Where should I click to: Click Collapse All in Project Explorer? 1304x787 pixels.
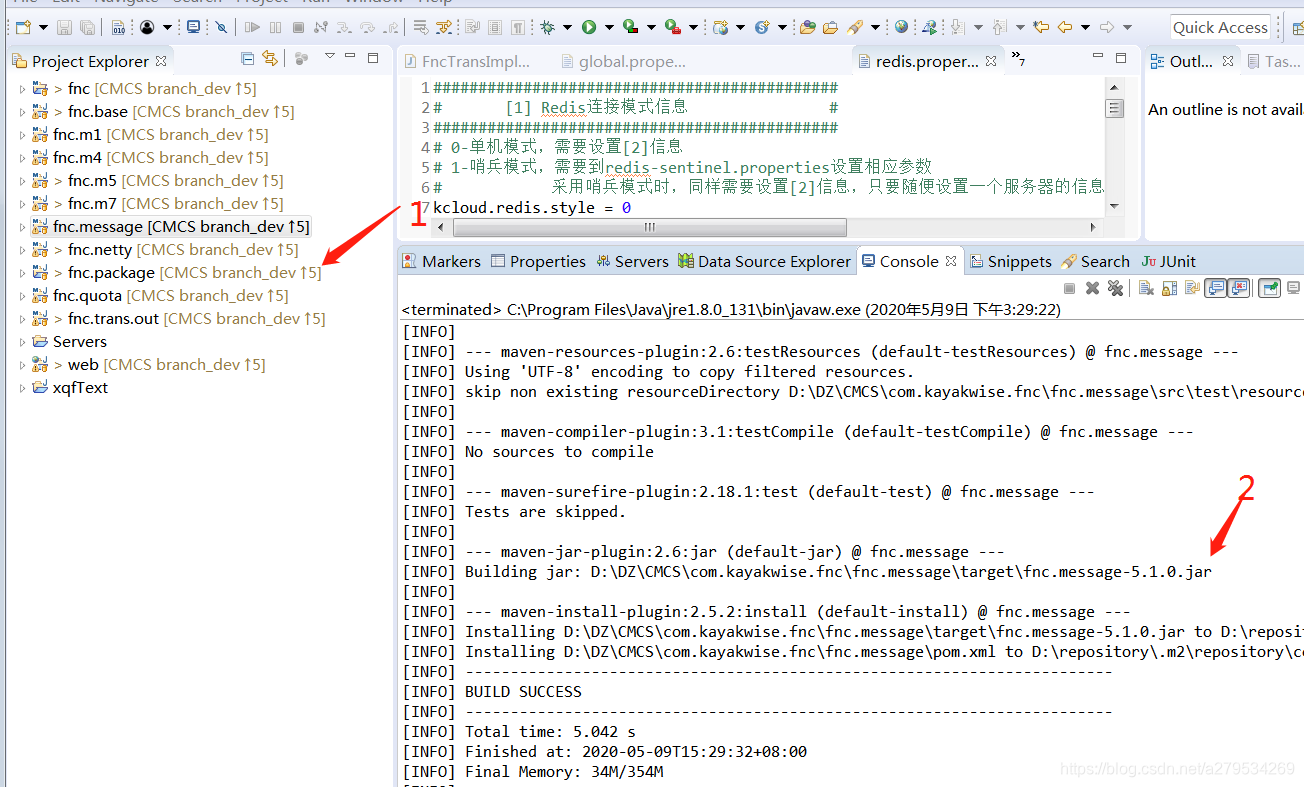click(248, 58)
